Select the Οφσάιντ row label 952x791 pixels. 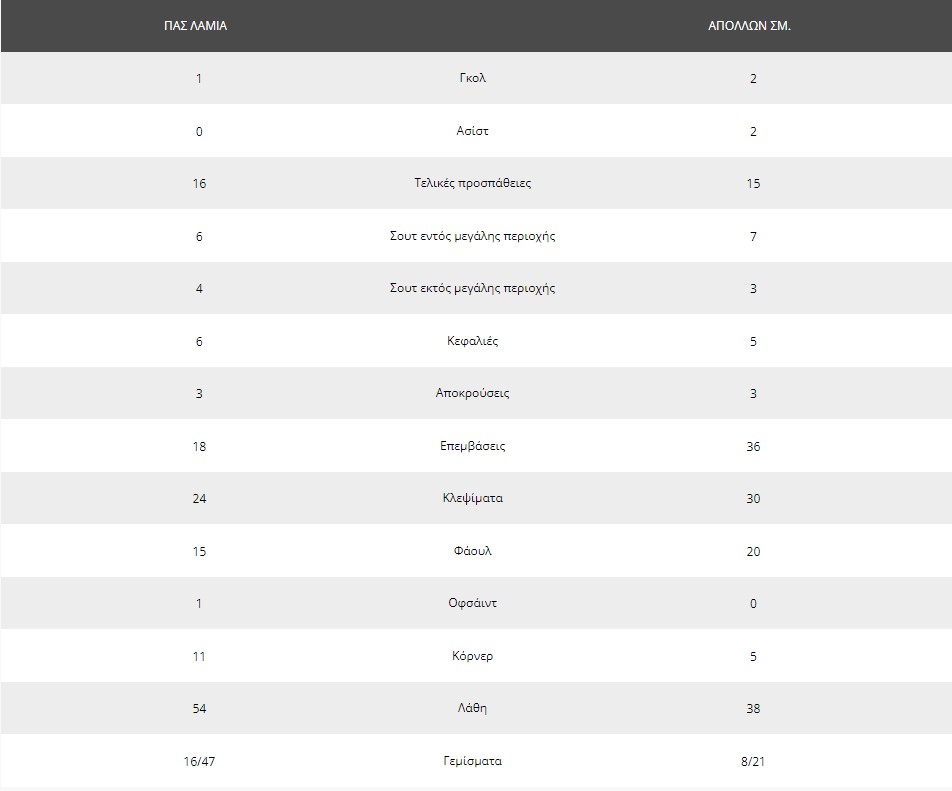point(472,603)
